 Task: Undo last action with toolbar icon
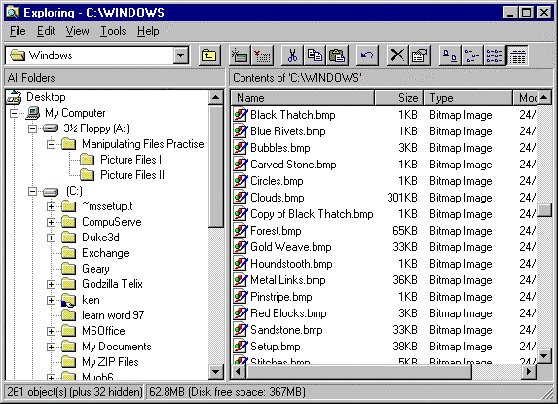click(367, 56)
